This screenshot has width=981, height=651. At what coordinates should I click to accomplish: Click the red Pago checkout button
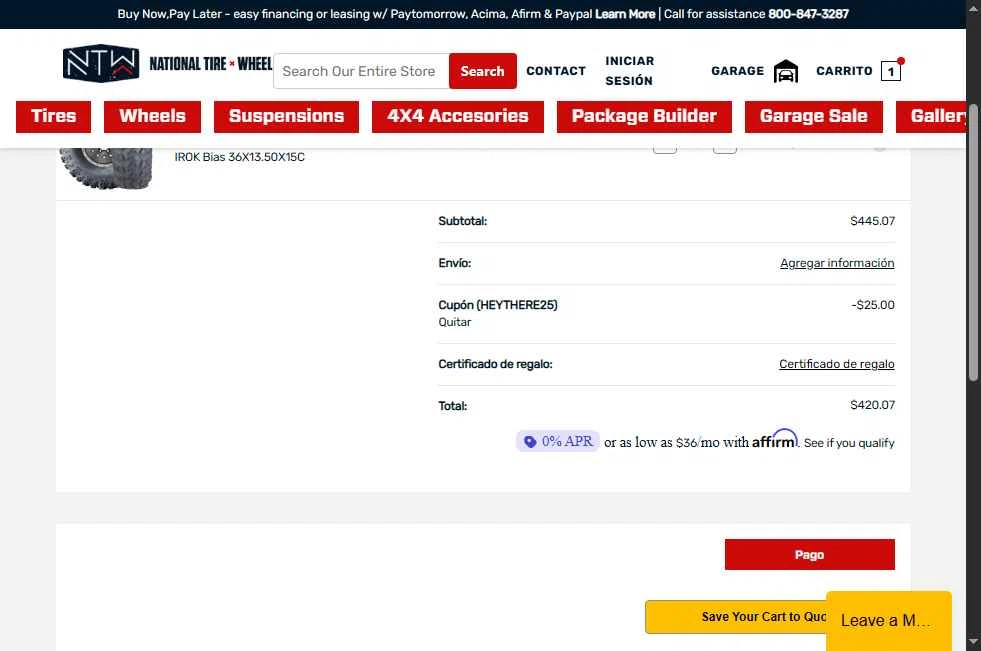click(x=810, y=555)
